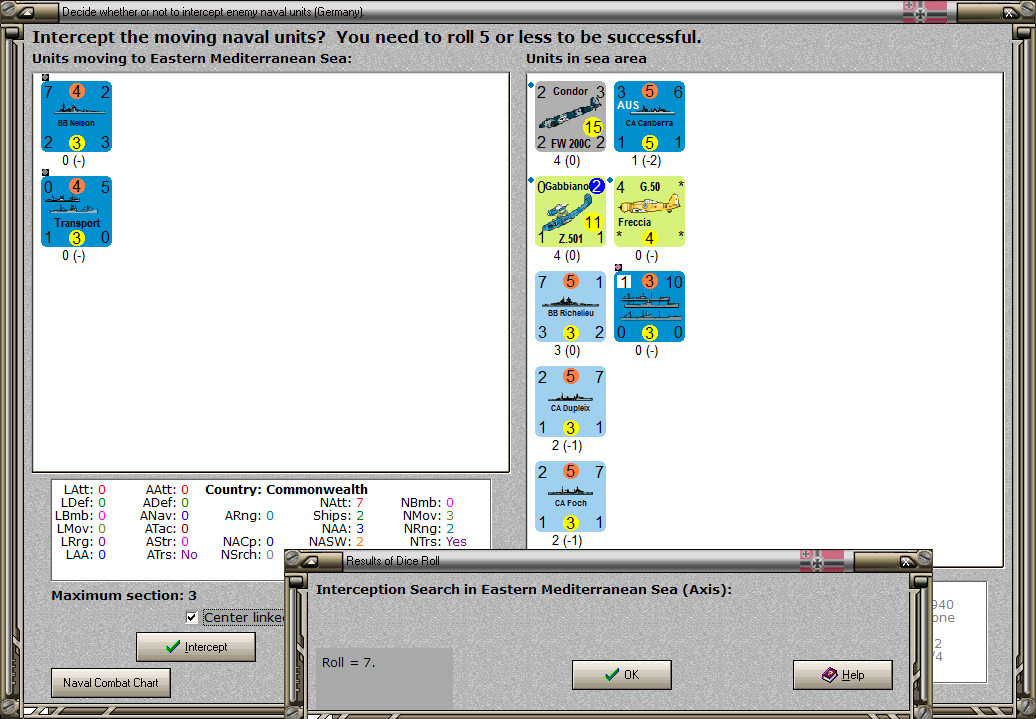Open system menu icon of Results of Dice Roll
1036x719 pixels.
click(312, 560)
